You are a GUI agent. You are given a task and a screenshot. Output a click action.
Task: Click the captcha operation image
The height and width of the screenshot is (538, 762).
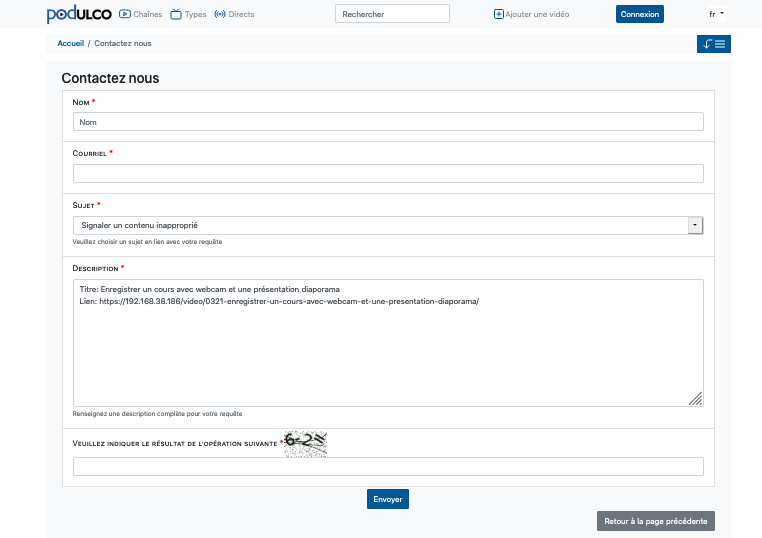(306, 444)
